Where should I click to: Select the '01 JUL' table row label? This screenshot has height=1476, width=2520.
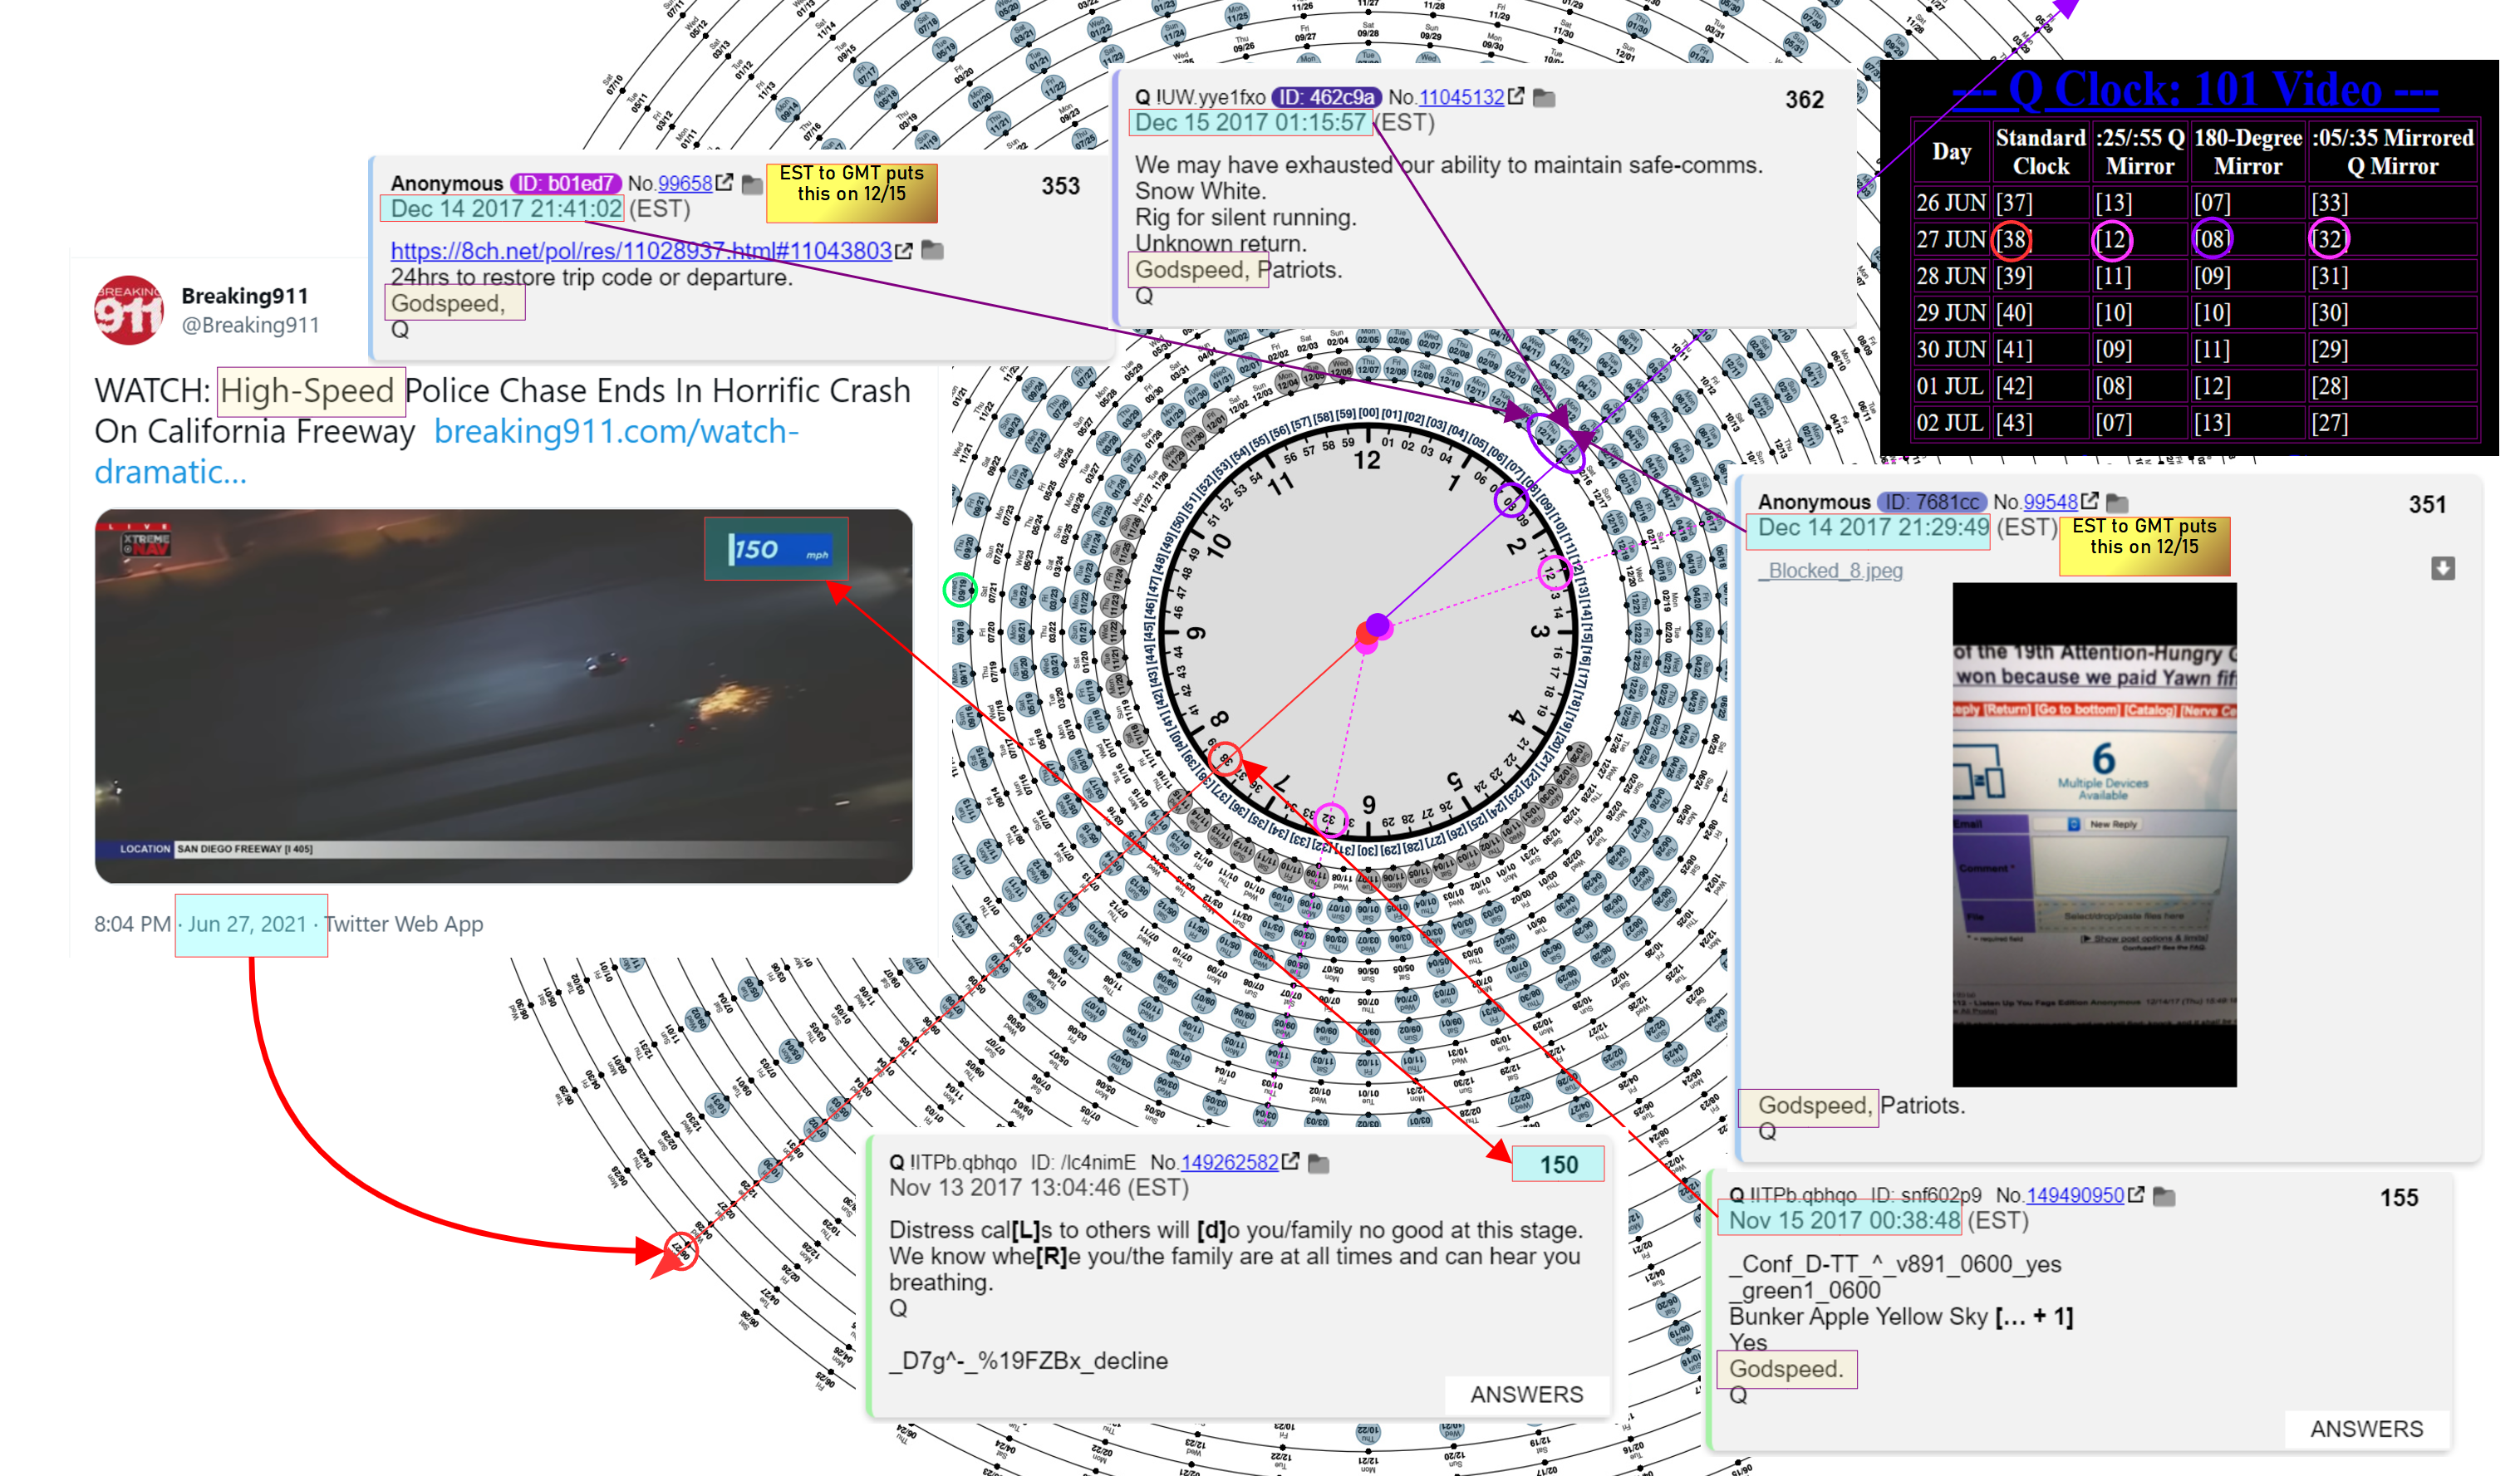pos(1950,386)
